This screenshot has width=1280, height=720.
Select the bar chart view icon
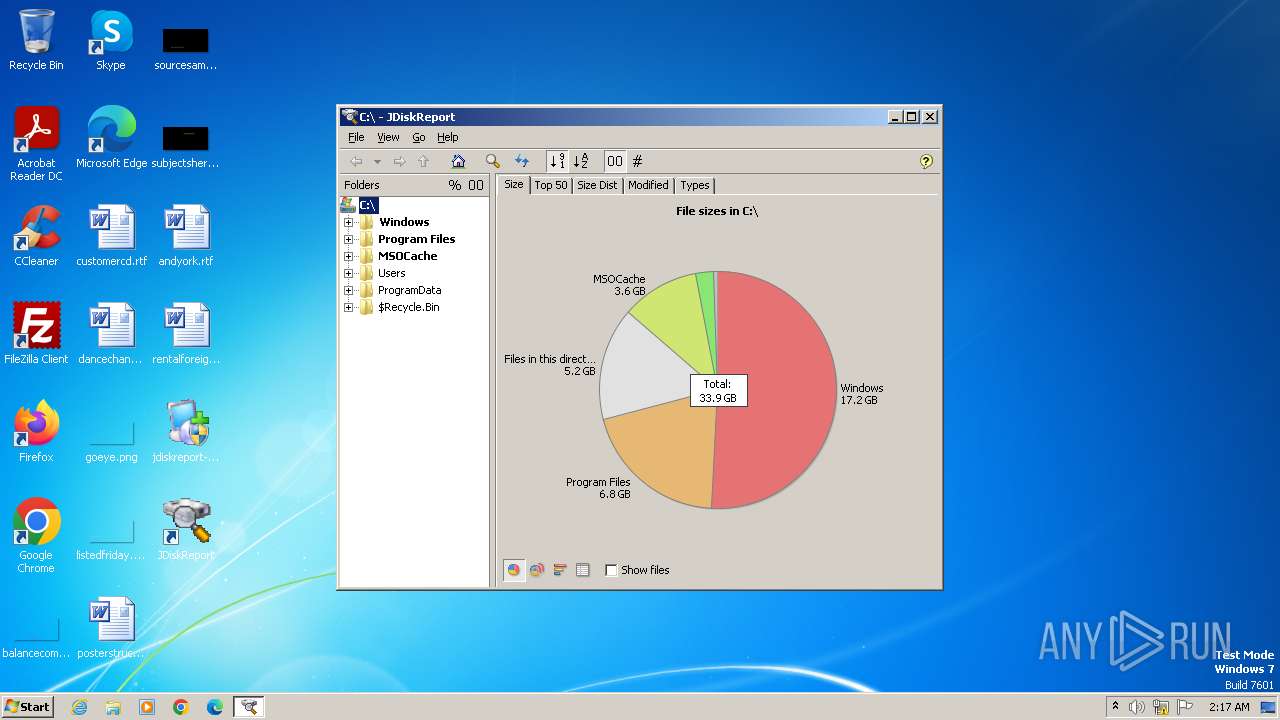coord(560,570)
